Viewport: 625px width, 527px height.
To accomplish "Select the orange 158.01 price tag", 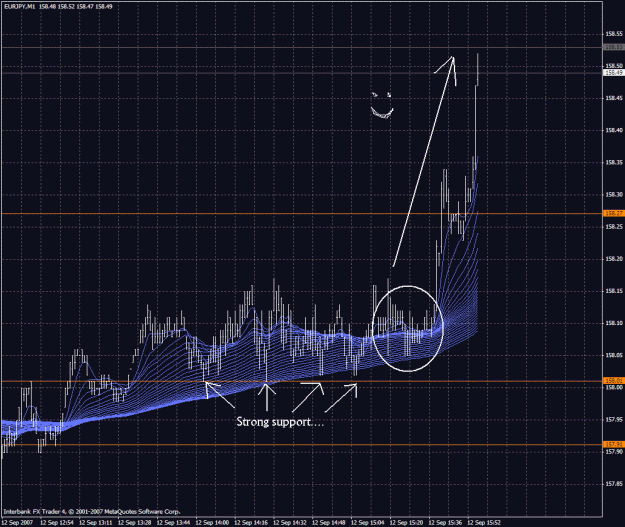I will click(614, 381).
